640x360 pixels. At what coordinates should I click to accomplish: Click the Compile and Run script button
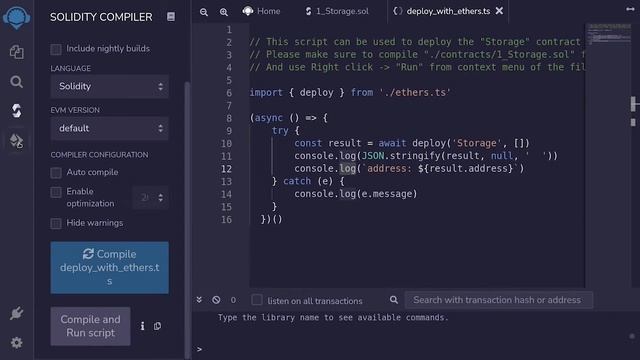click(x=90, y=326)
